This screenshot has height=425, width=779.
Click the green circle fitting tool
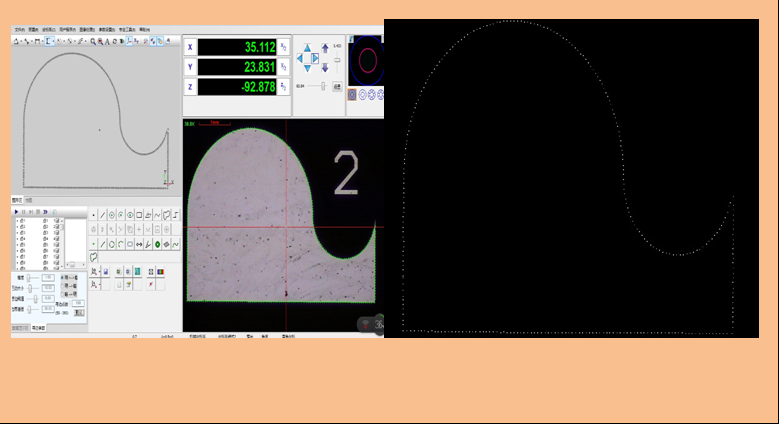tap(157, 244)
